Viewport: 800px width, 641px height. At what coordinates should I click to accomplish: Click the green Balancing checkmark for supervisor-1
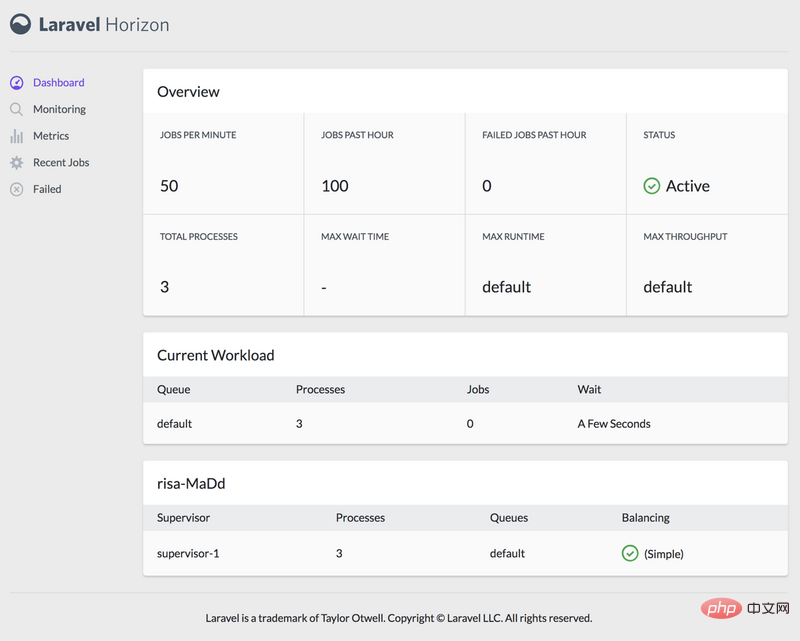(630, 553)
